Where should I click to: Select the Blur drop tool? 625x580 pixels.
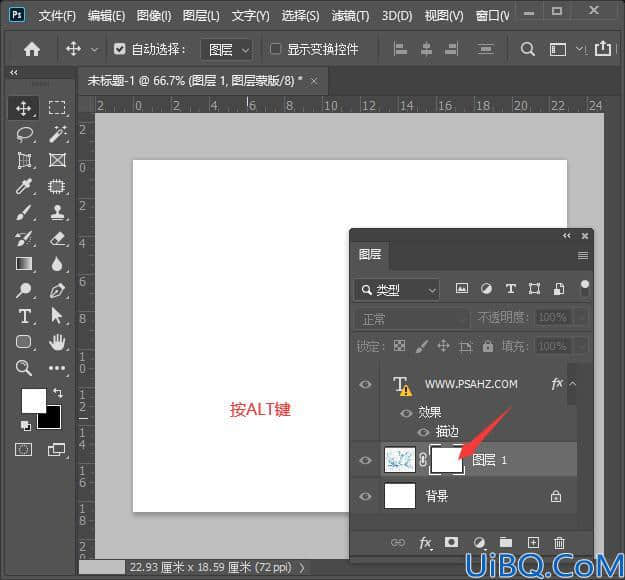(57, 264)
